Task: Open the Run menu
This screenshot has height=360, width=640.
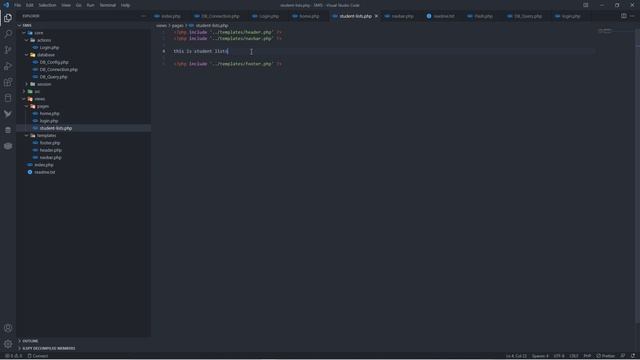Action: tap(90, 5)
